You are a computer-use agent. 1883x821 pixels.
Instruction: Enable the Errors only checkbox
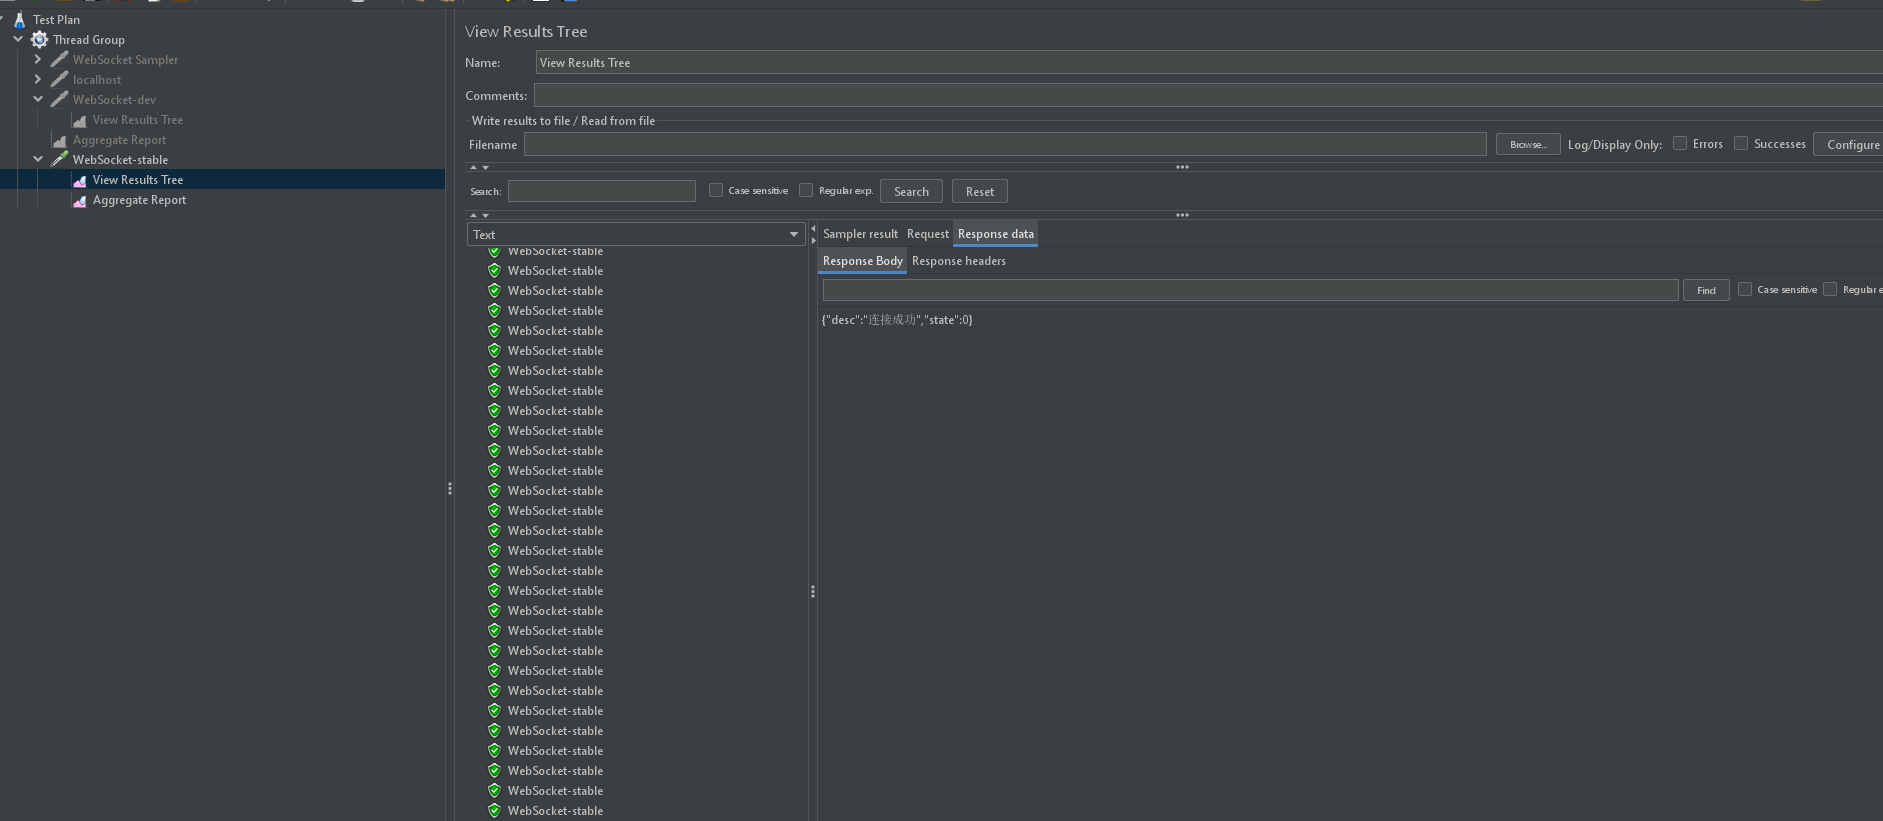click(x=1680, y=143)
